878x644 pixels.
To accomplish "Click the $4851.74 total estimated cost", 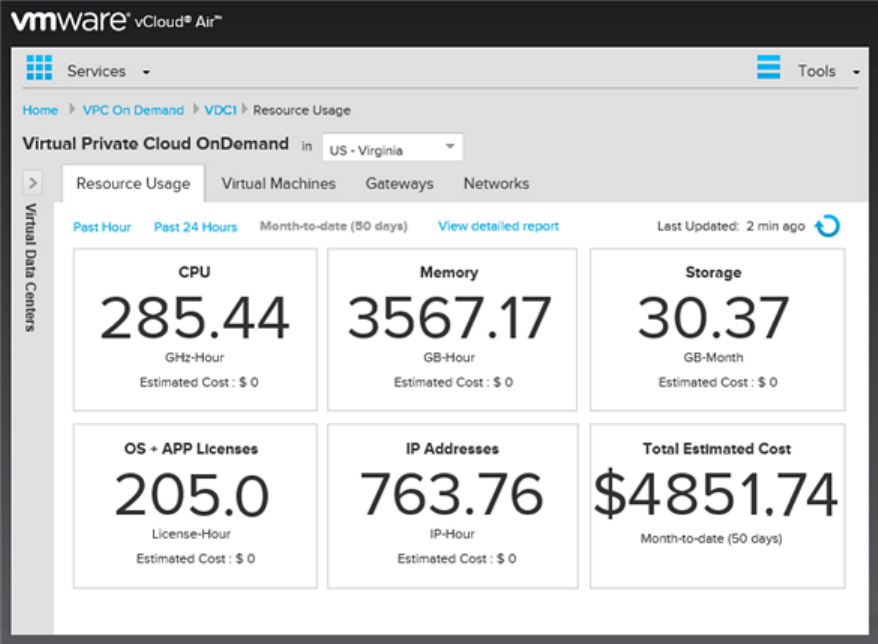I will click(x=716, y=494).
